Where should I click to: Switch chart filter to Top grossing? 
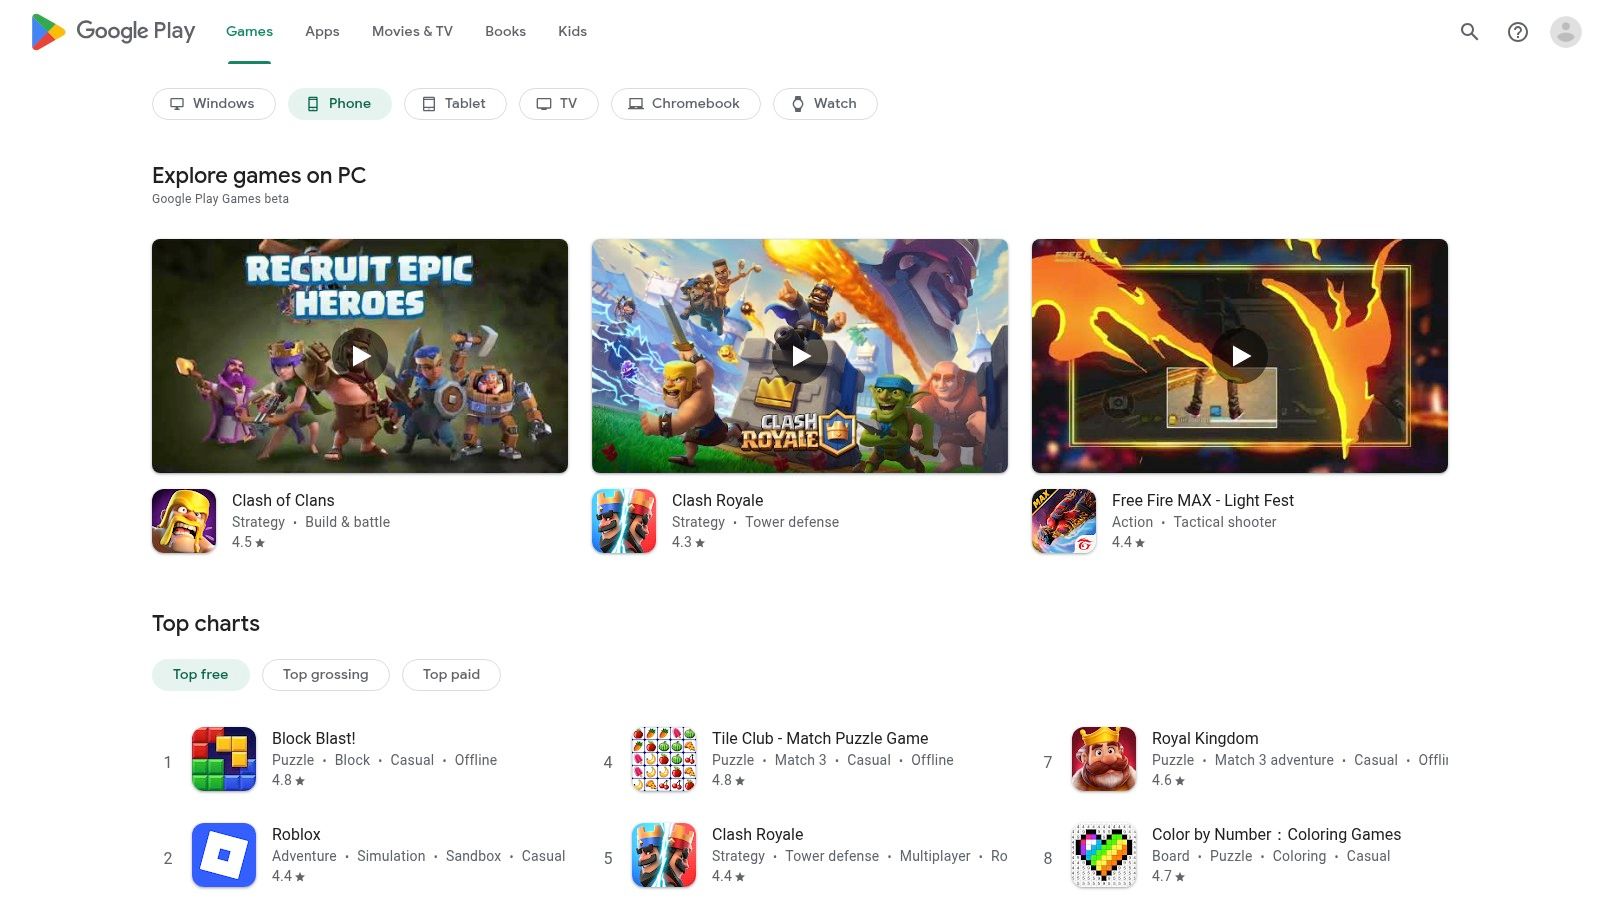(x=325, y=674)
